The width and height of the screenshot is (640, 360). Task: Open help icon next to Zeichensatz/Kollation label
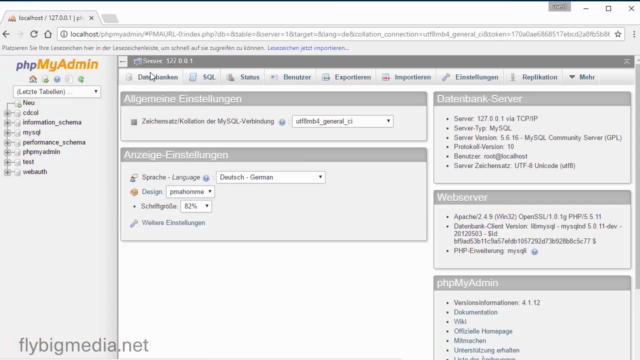tap(282, 122)
